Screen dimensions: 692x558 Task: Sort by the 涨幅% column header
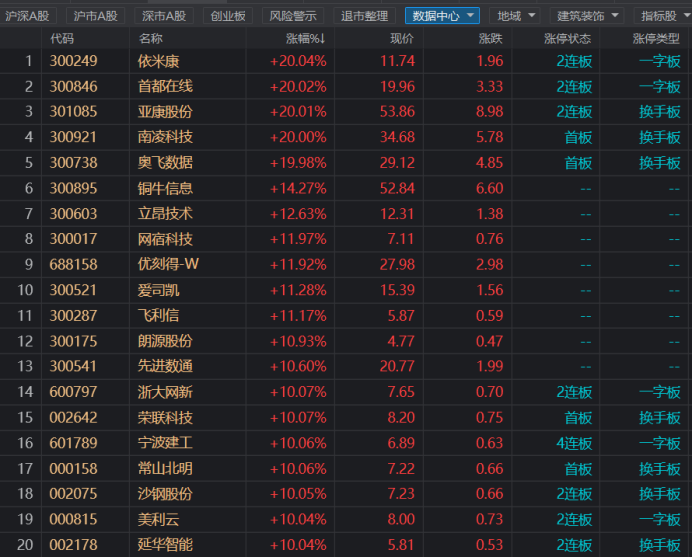tap(306, 38)
